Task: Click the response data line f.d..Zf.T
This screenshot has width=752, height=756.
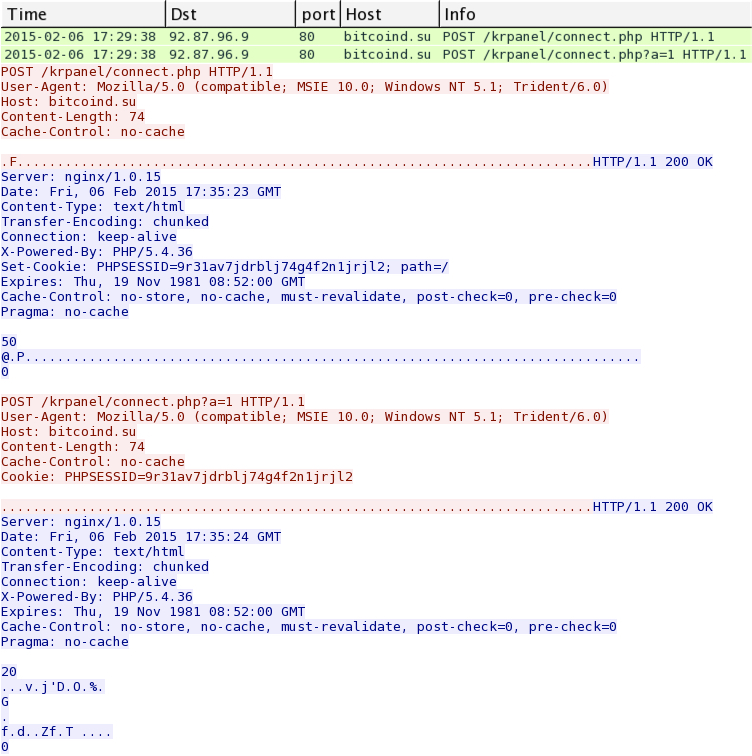Action: [56, 732]
